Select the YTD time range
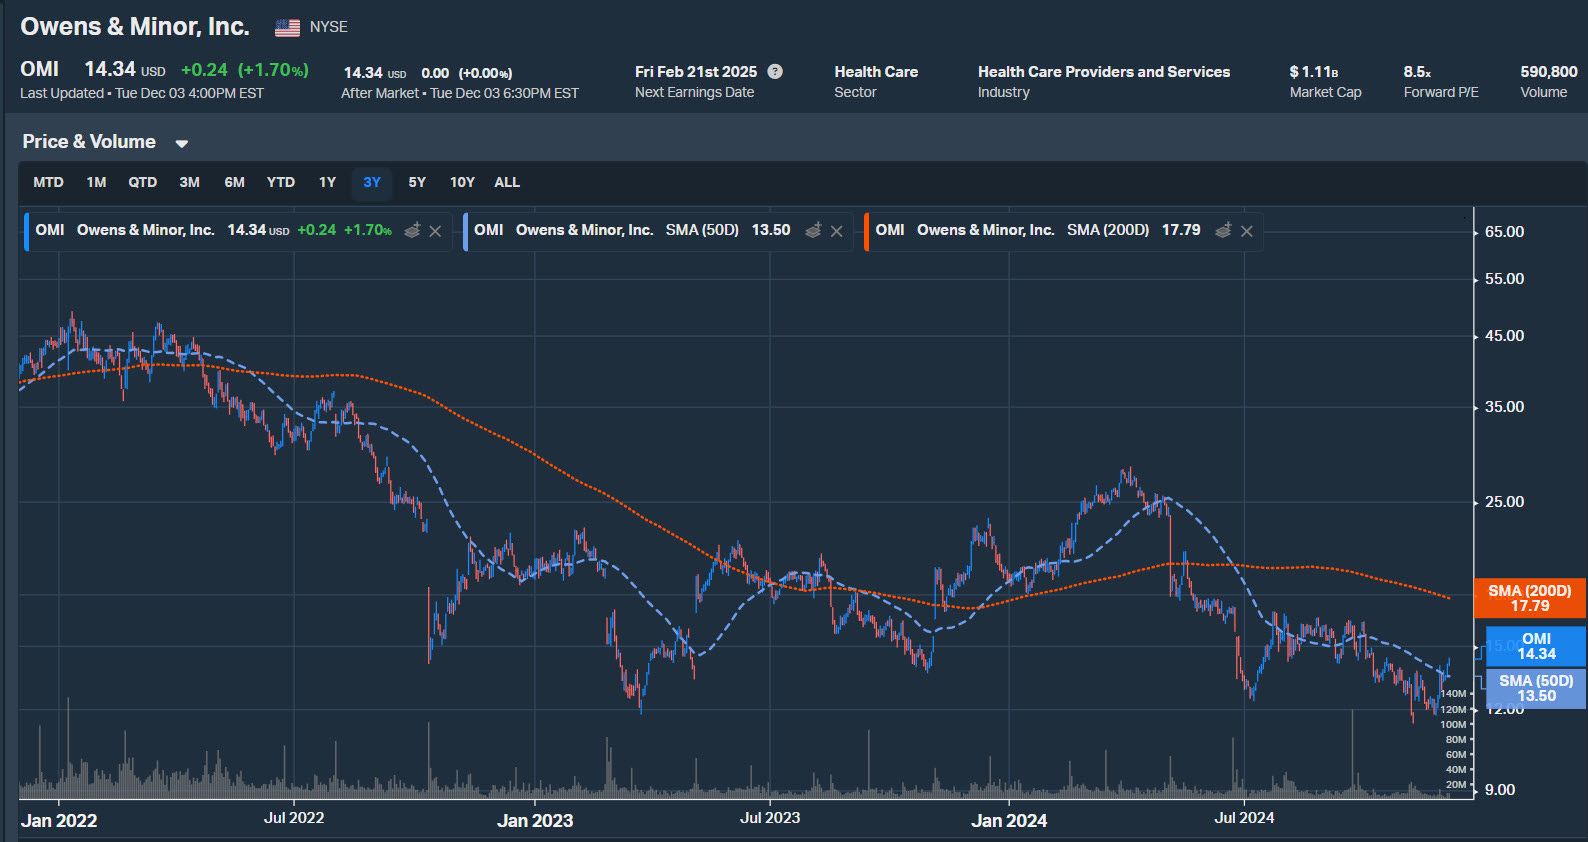1588x842 pixels. point(281,182)
